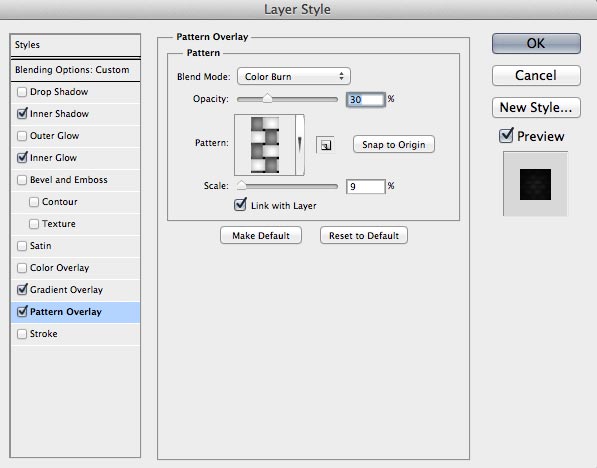The image size is (597, 468).
Task: Open Blending Options: Custom settings
Action: pos(75,70)
